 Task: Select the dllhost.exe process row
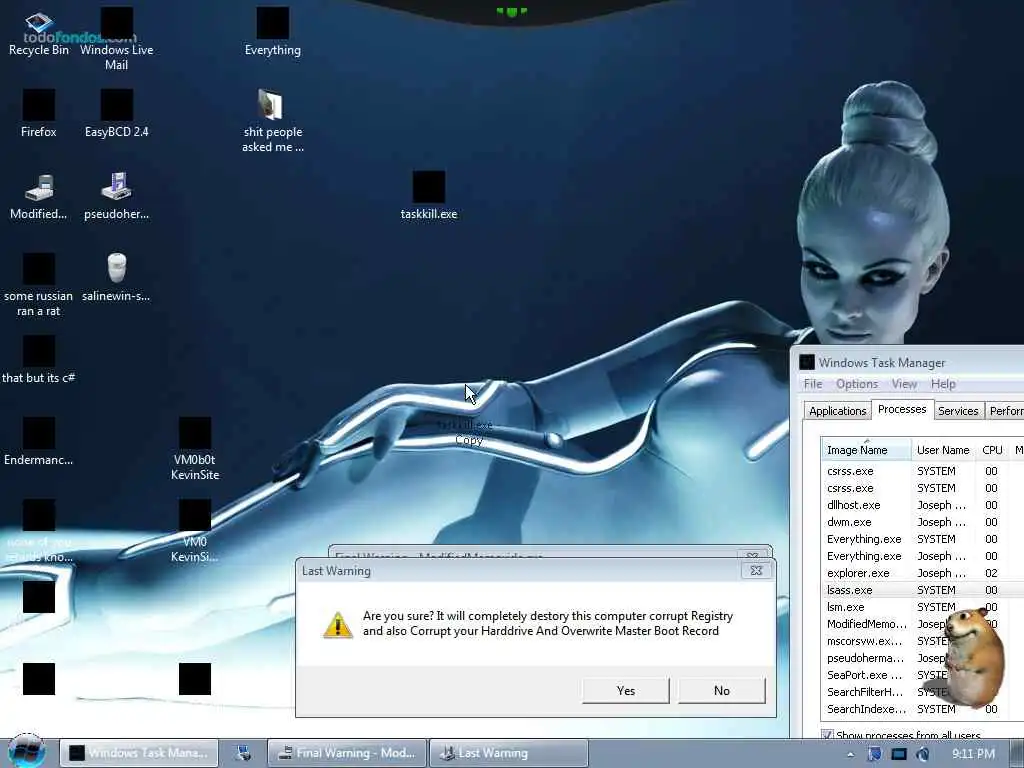click(x=922, y=505)
